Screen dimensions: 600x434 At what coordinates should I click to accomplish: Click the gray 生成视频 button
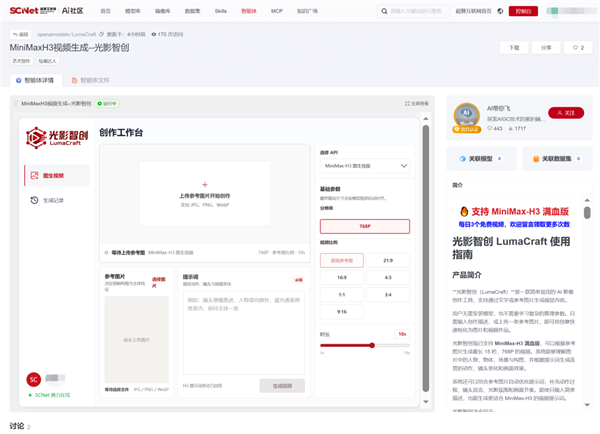tap(282, 386)
